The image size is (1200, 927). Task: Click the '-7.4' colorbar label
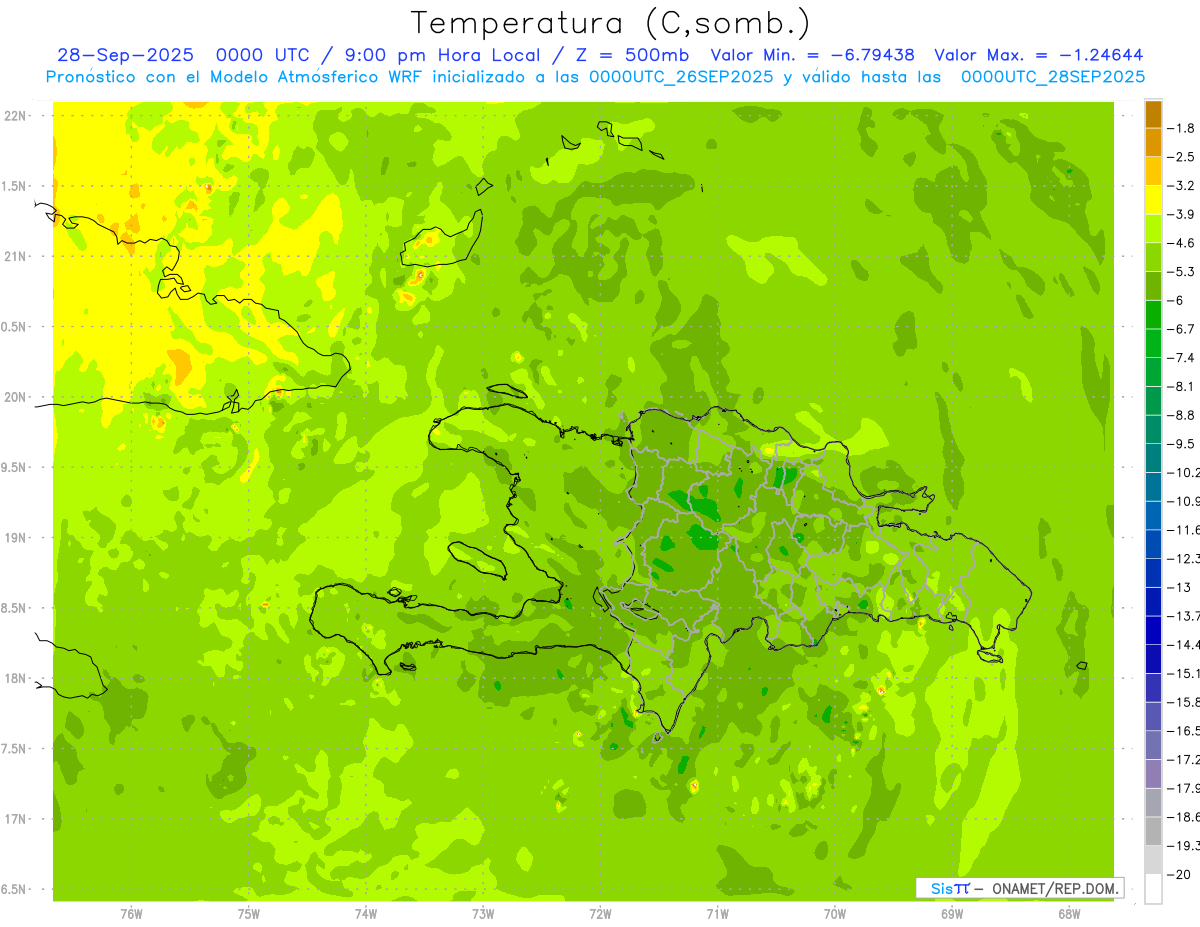pos(1183,358)
